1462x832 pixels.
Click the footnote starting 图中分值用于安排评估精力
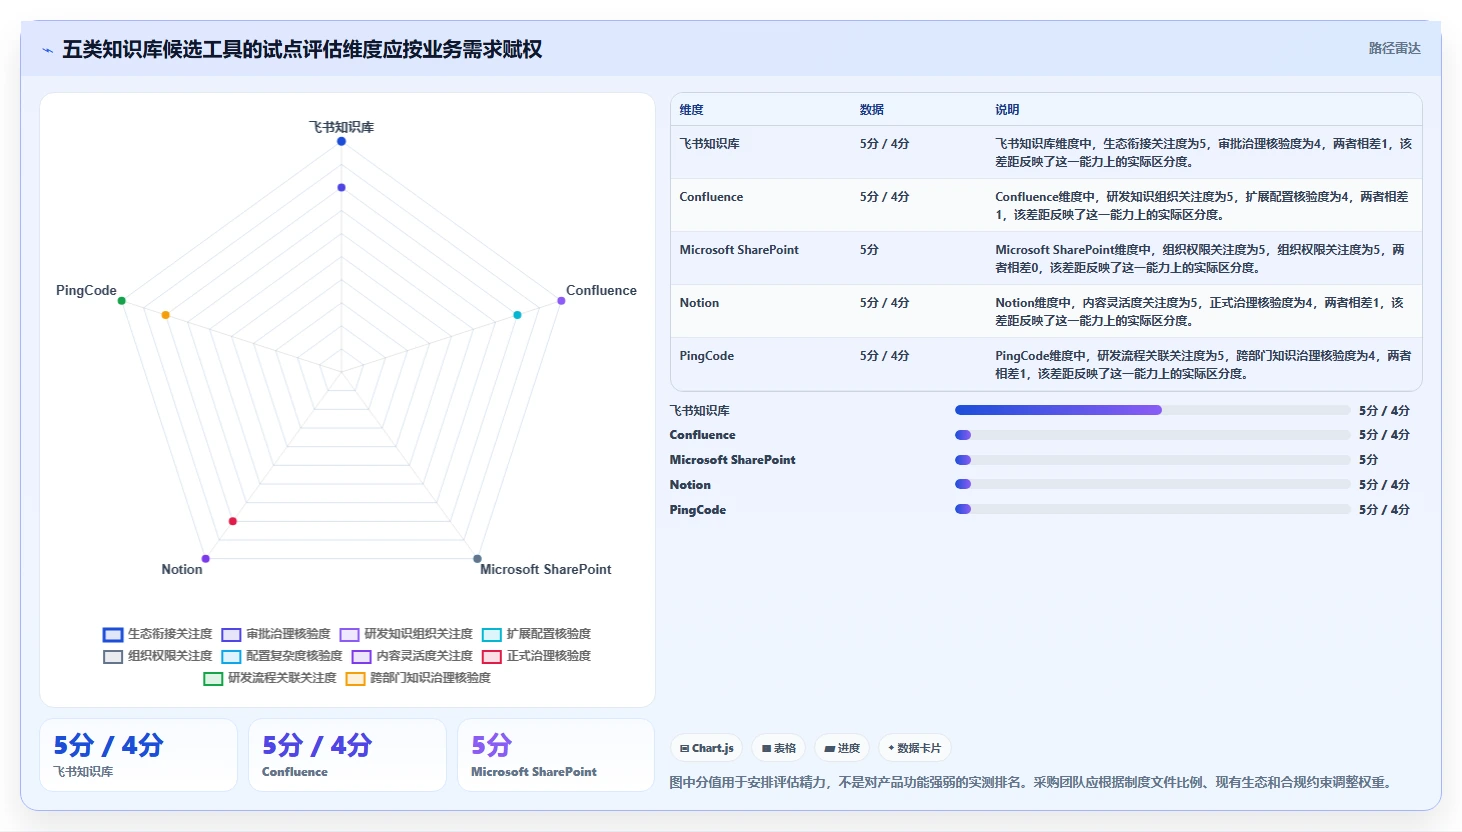1032,782
